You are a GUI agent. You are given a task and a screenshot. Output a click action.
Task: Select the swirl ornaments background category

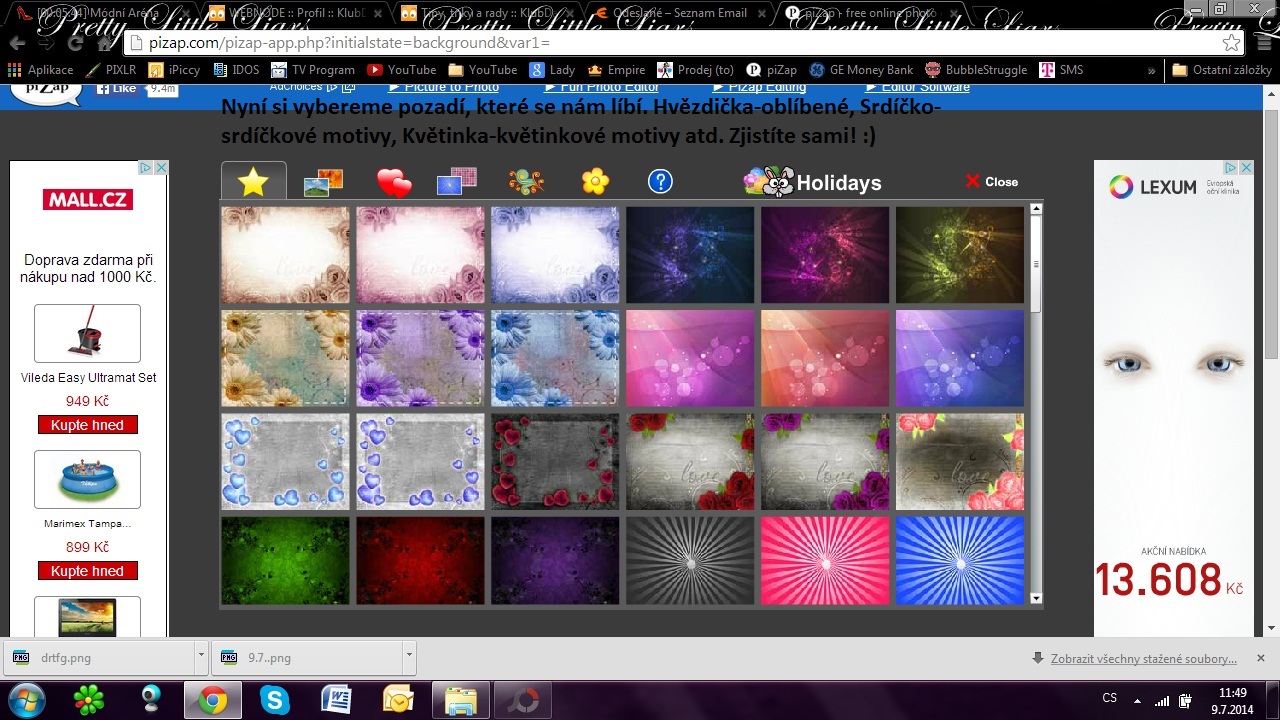pyautogui.click(x=526, y=182)
